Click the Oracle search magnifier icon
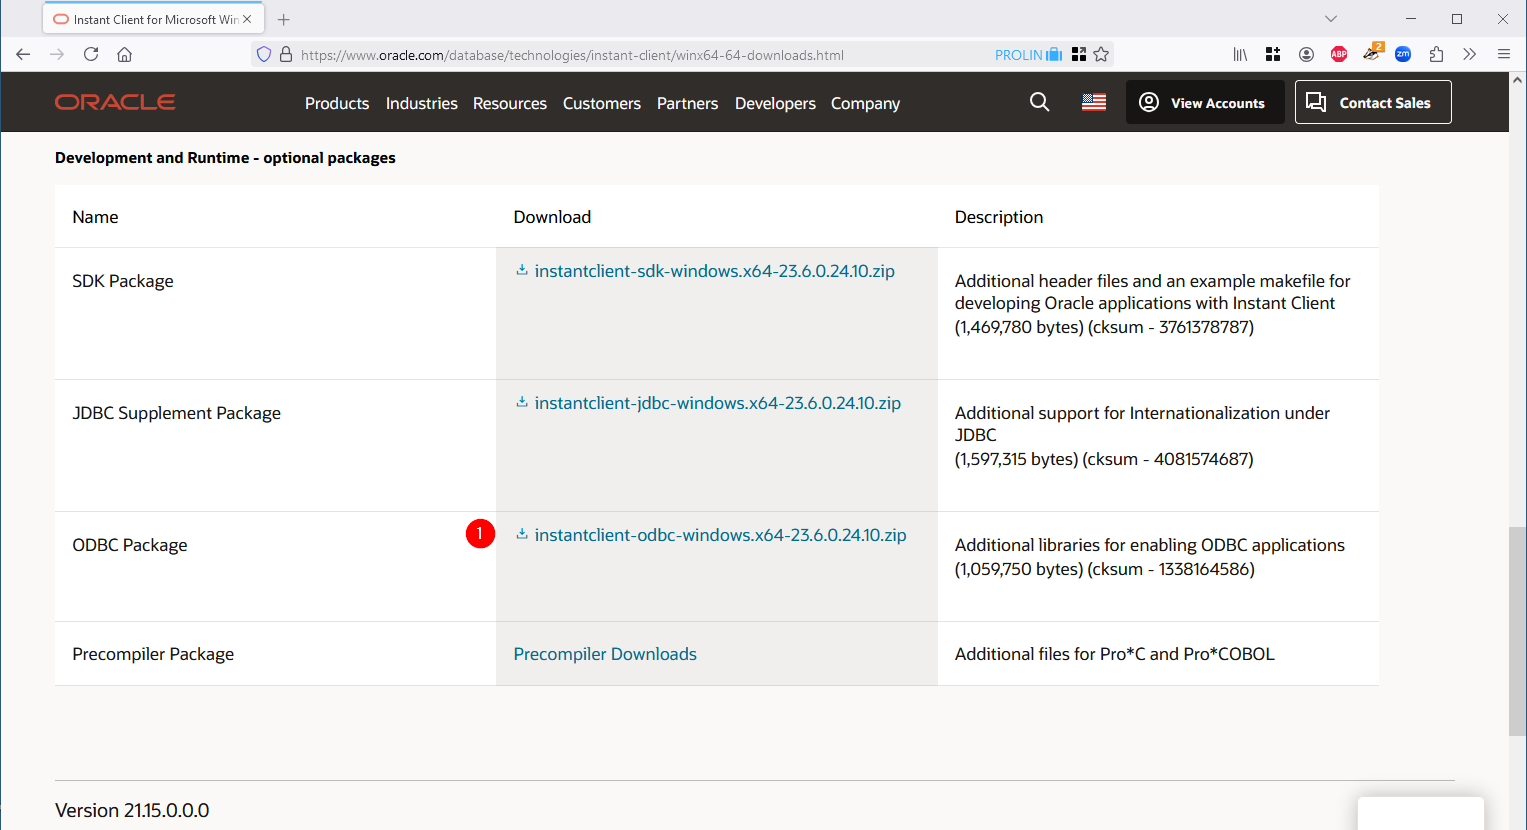The image size is (1527, 830). pos(1039,102)
